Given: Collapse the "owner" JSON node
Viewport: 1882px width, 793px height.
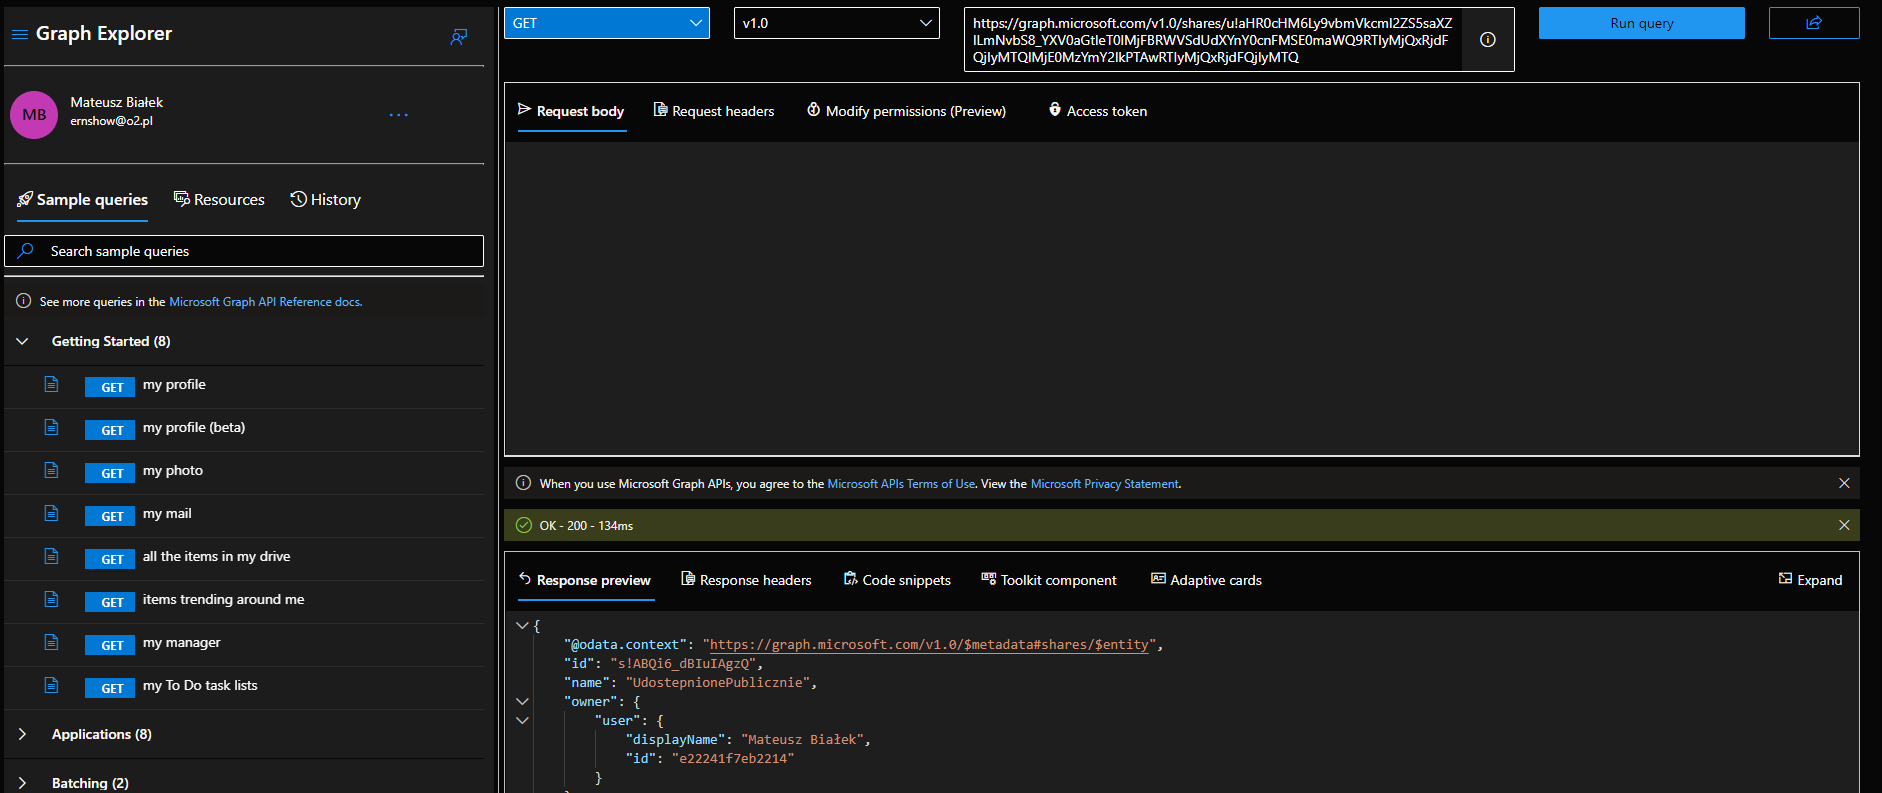Looking at the screenshot, I should point(522,702).
